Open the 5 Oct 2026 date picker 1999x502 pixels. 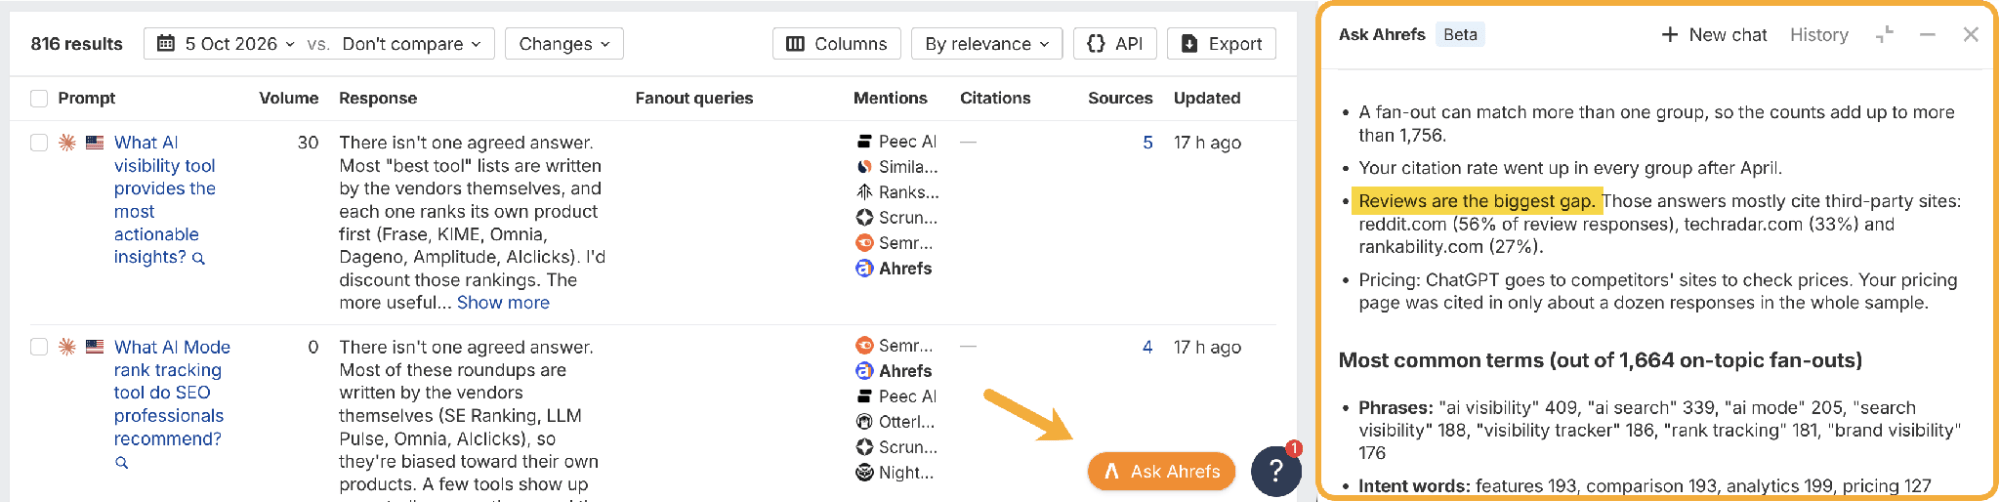(227, 44)
